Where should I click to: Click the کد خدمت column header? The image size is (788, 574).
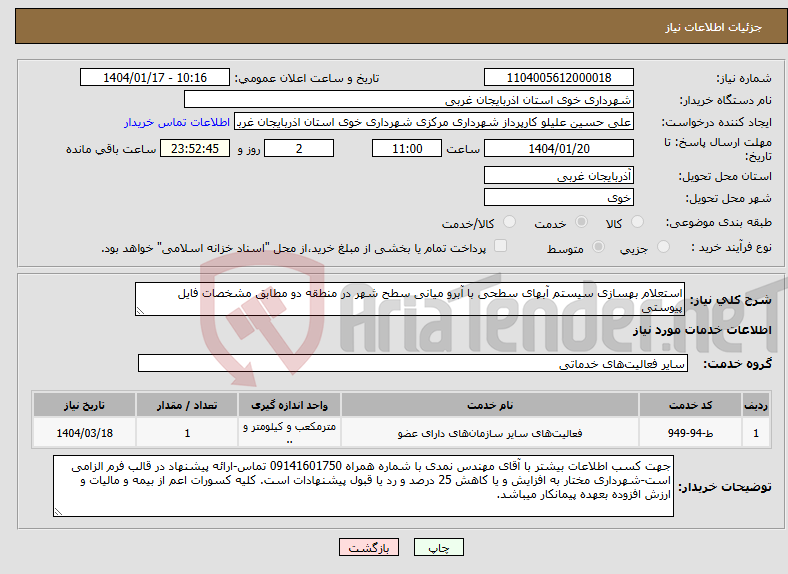coord(691,405)
